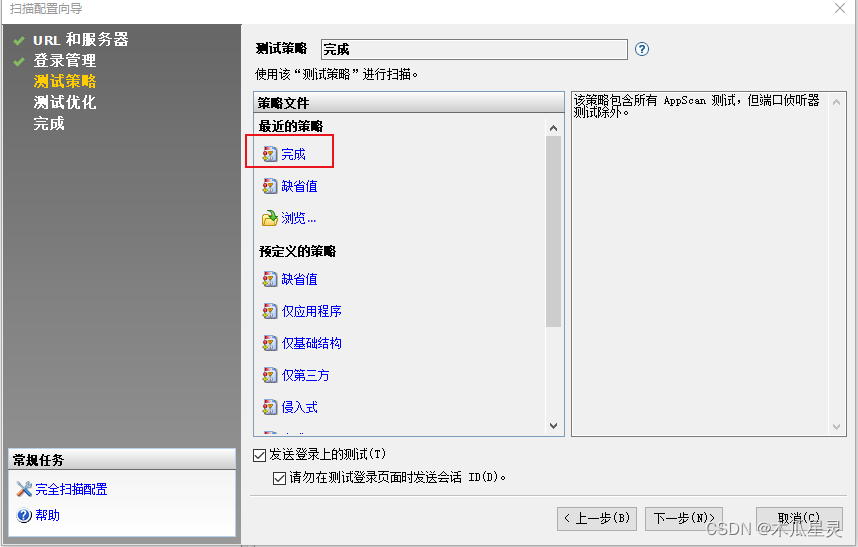Open the 帮助 link in 常规任务
The height and width of the screenshot is (547, 858).
(x=48, y=515)
